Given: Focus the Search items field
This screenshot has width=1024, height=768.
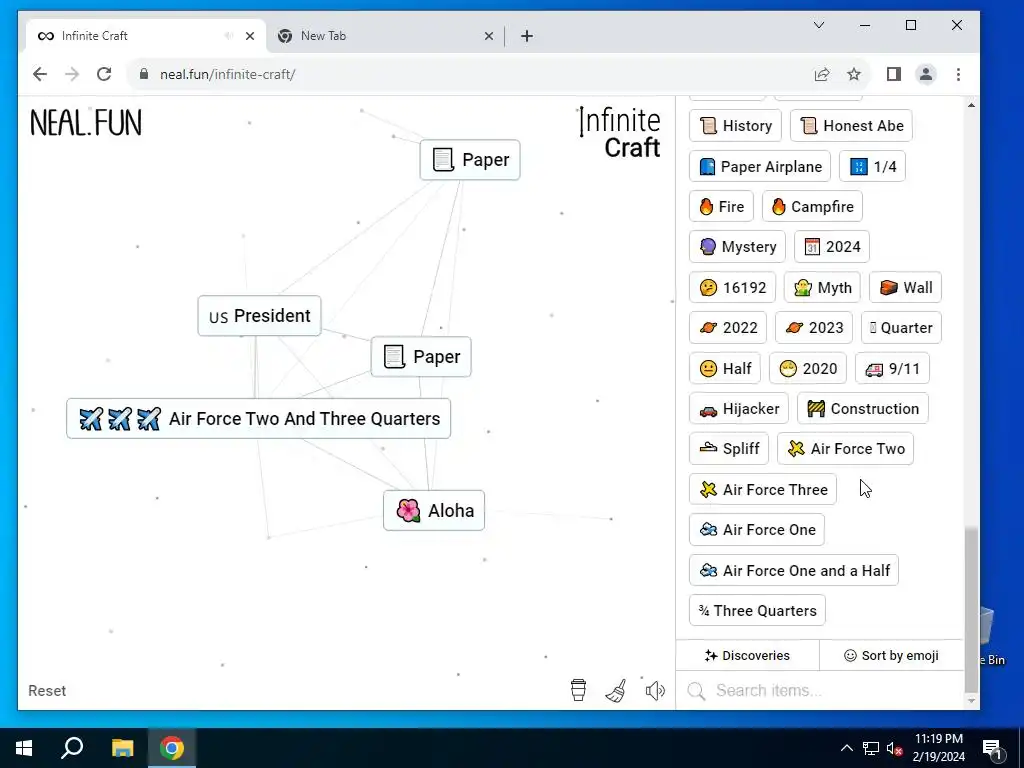Looking at the screenshot, I should pyautogui.click(x=820, y=690).
